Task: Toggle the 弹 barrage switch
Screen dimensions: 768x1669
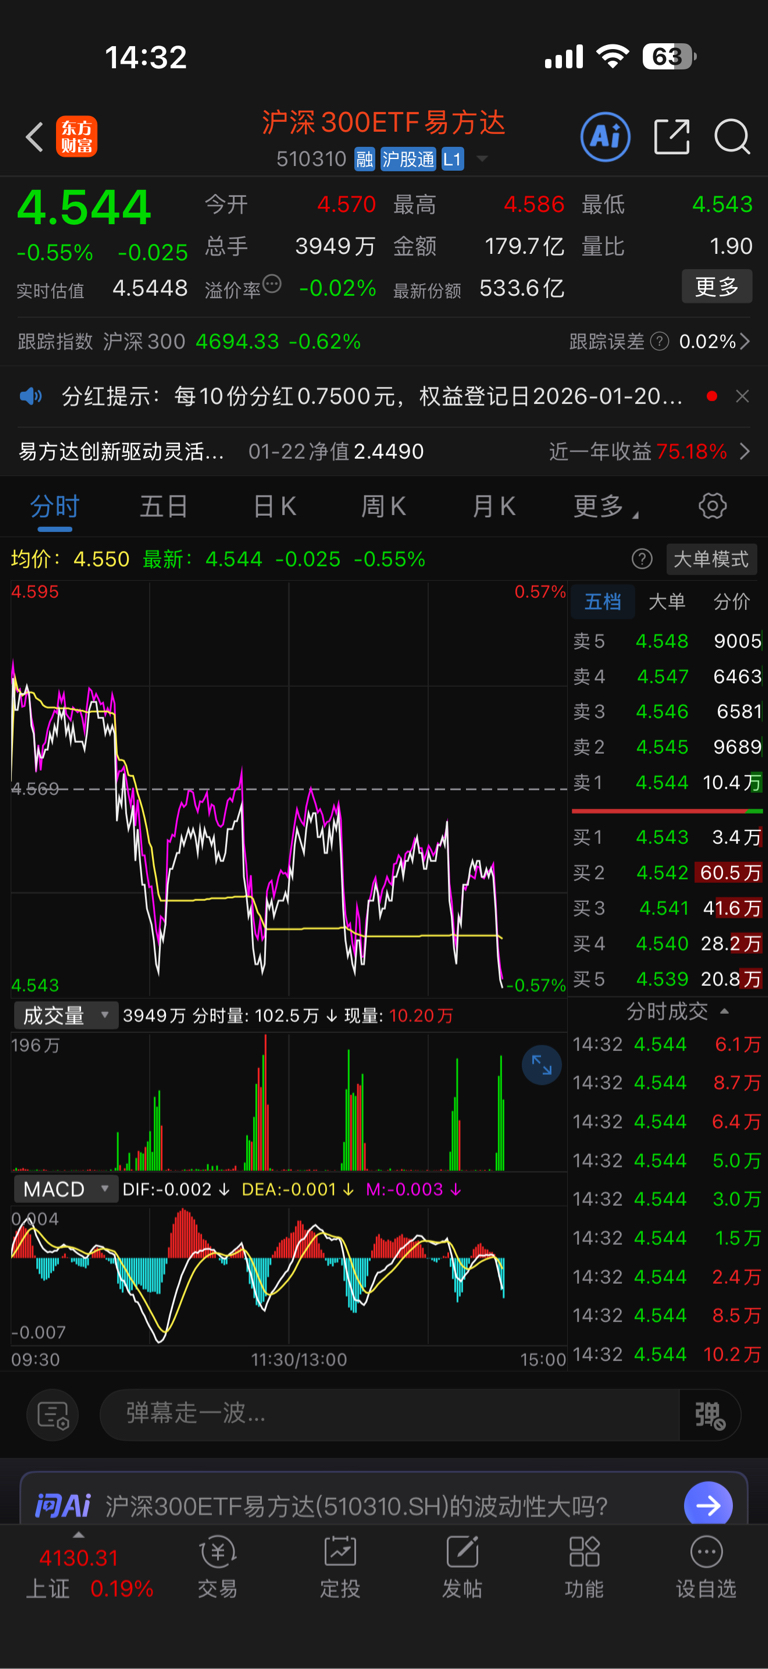Action: (x=710, y=1415)
